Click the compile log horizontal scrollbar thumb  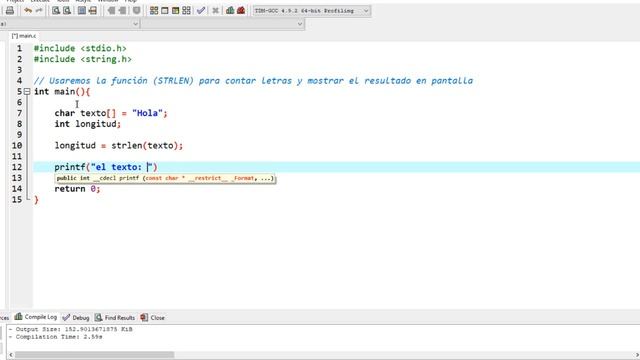click(x=95, y=355)
